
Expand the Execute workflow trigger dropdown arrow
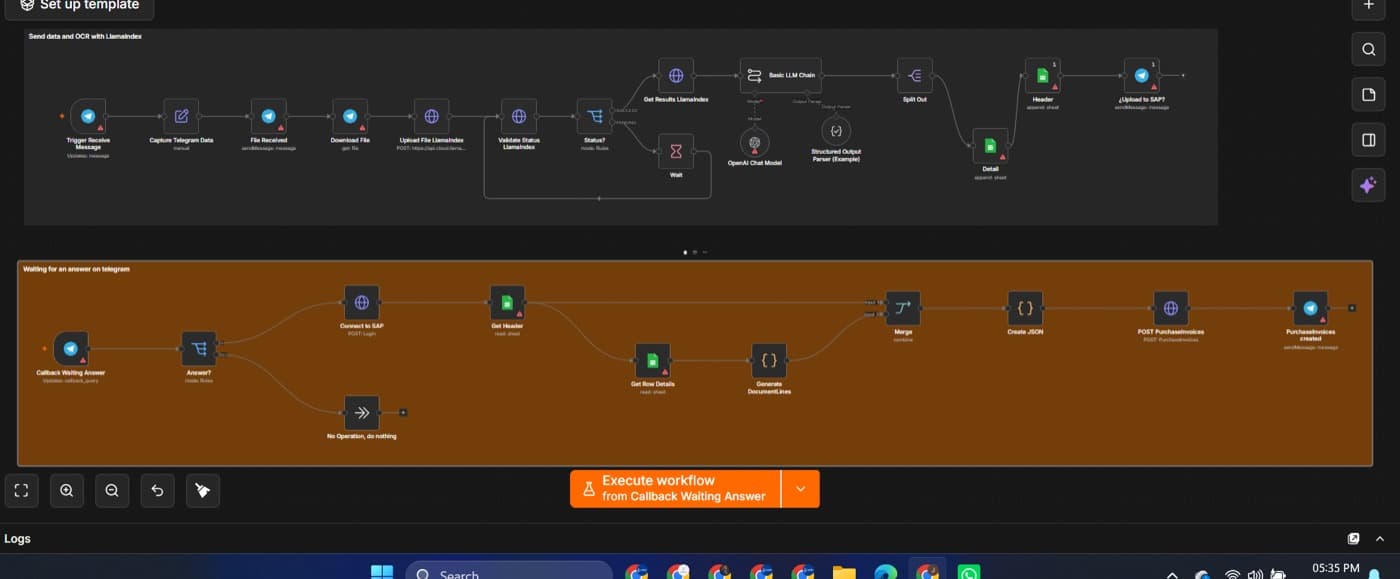pyautogui.click(x=800, y=489)
